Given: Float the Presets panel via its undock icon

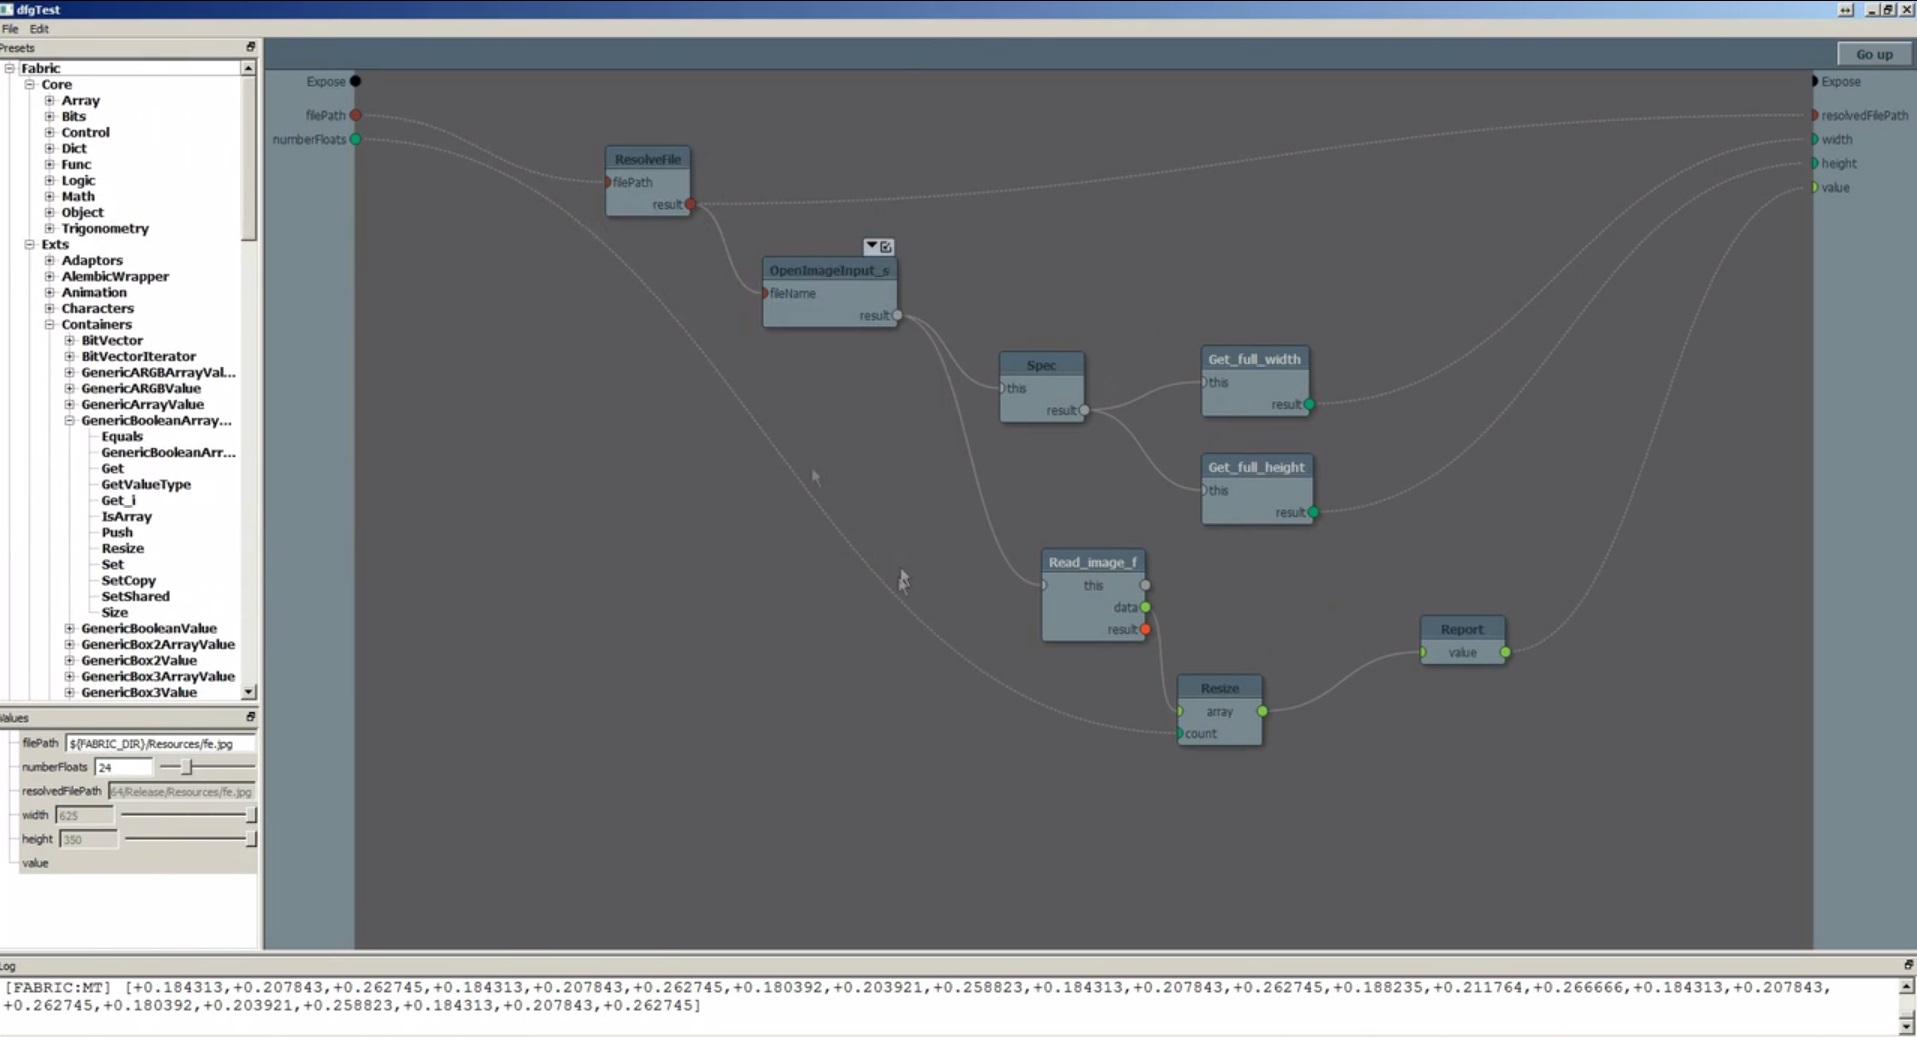Looking at the screenshot, I should (250, 47).
